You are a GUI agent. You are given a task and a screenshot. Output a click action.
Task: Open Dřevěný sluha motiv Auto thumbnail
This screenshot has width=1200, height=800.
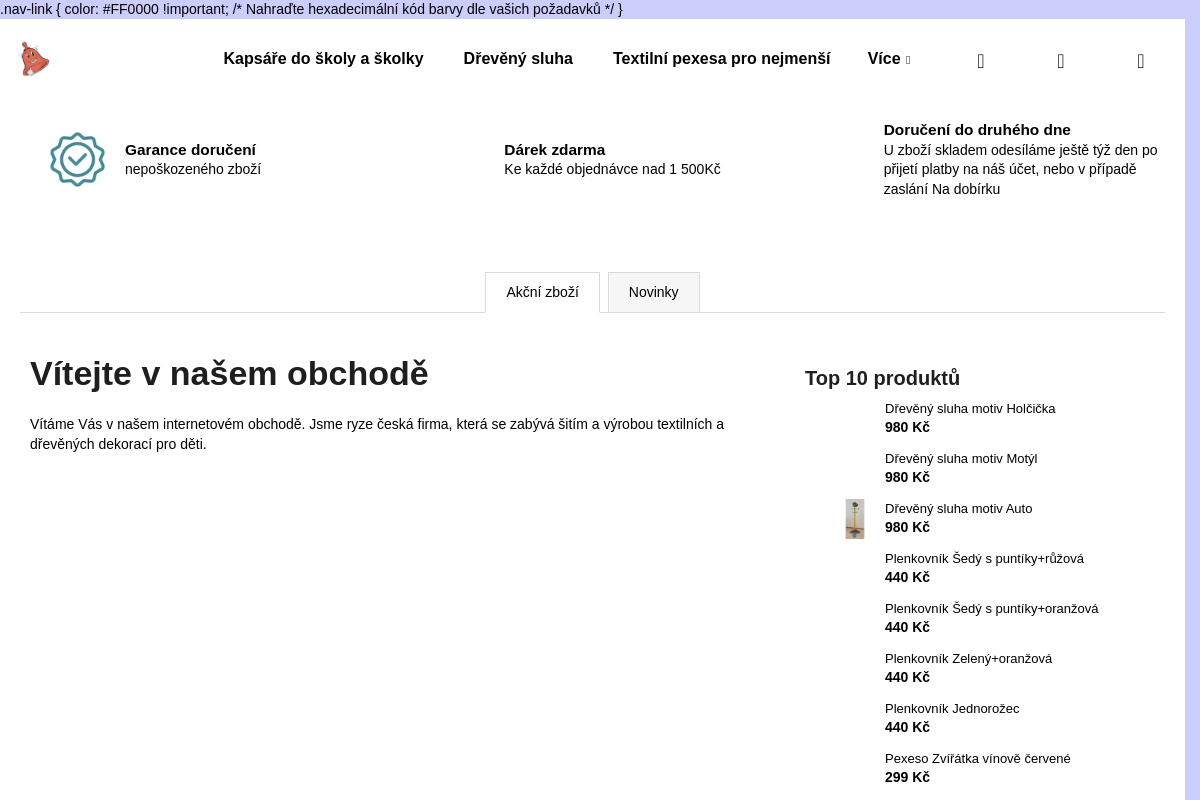coord(855,519)
